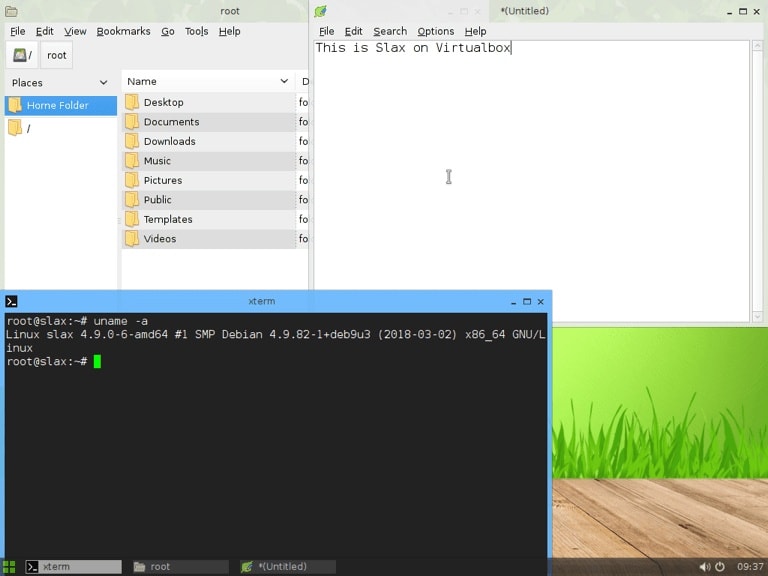Viewport: 768px width, 576px height.
Task: Open Options menu in text editor
Action: [435, 31]
